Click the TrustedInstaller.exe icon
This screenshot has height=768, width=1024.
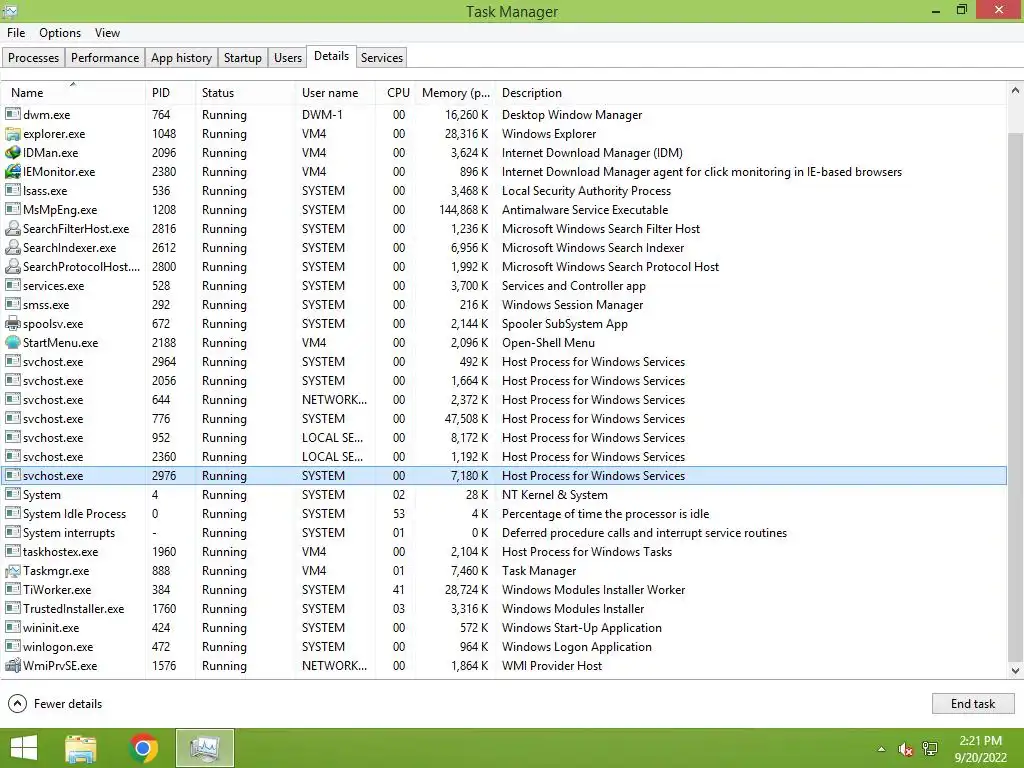point(12,608)
